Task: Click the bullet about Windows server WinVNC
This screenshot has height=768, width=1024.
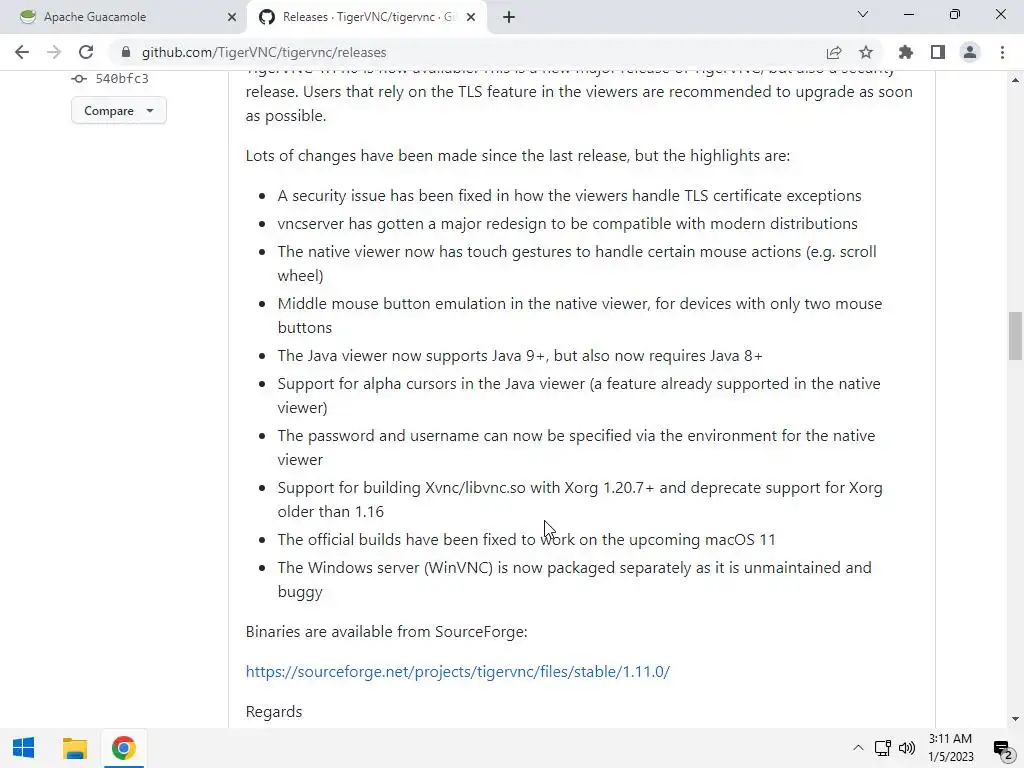Action: pos(575,579)
